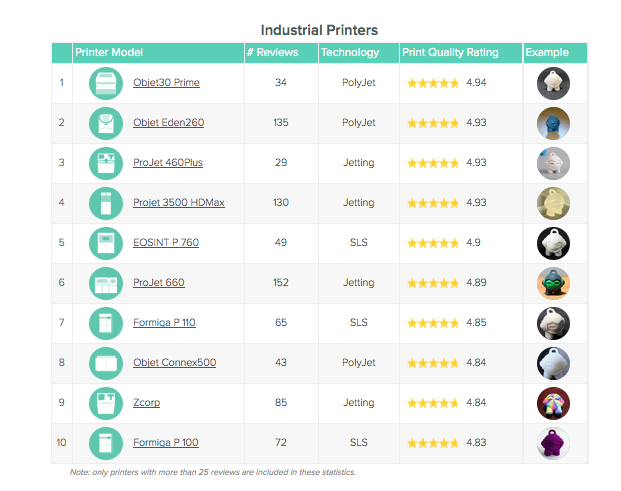
Task: Open the Objet Eden260 link
Action: pos(169,122)
